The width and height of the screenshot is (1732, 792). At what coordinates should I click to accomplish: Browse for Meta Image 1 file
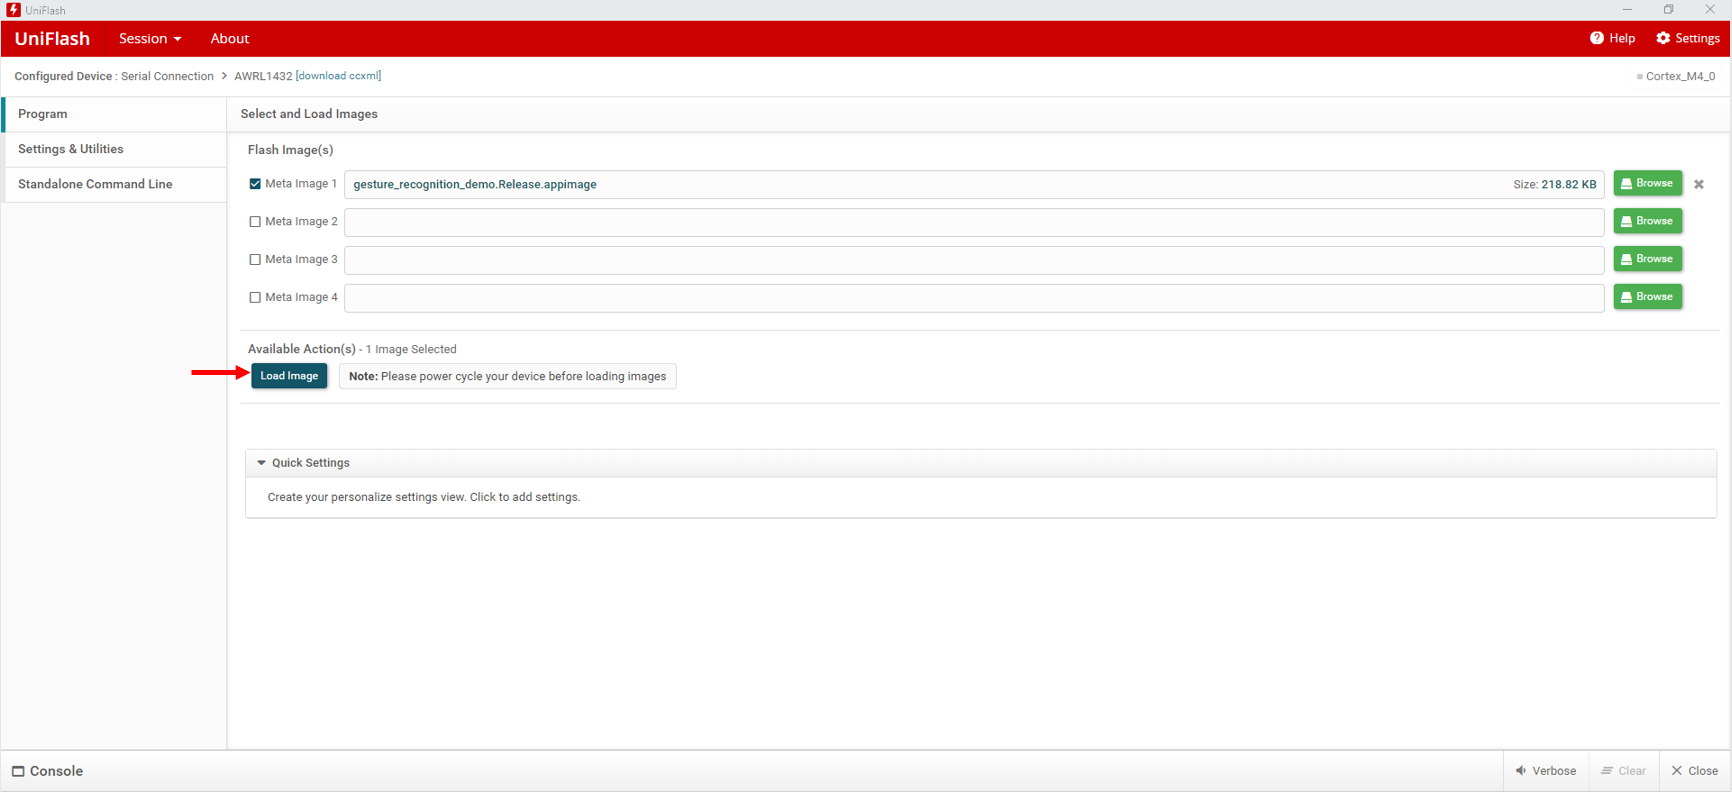1647,183
